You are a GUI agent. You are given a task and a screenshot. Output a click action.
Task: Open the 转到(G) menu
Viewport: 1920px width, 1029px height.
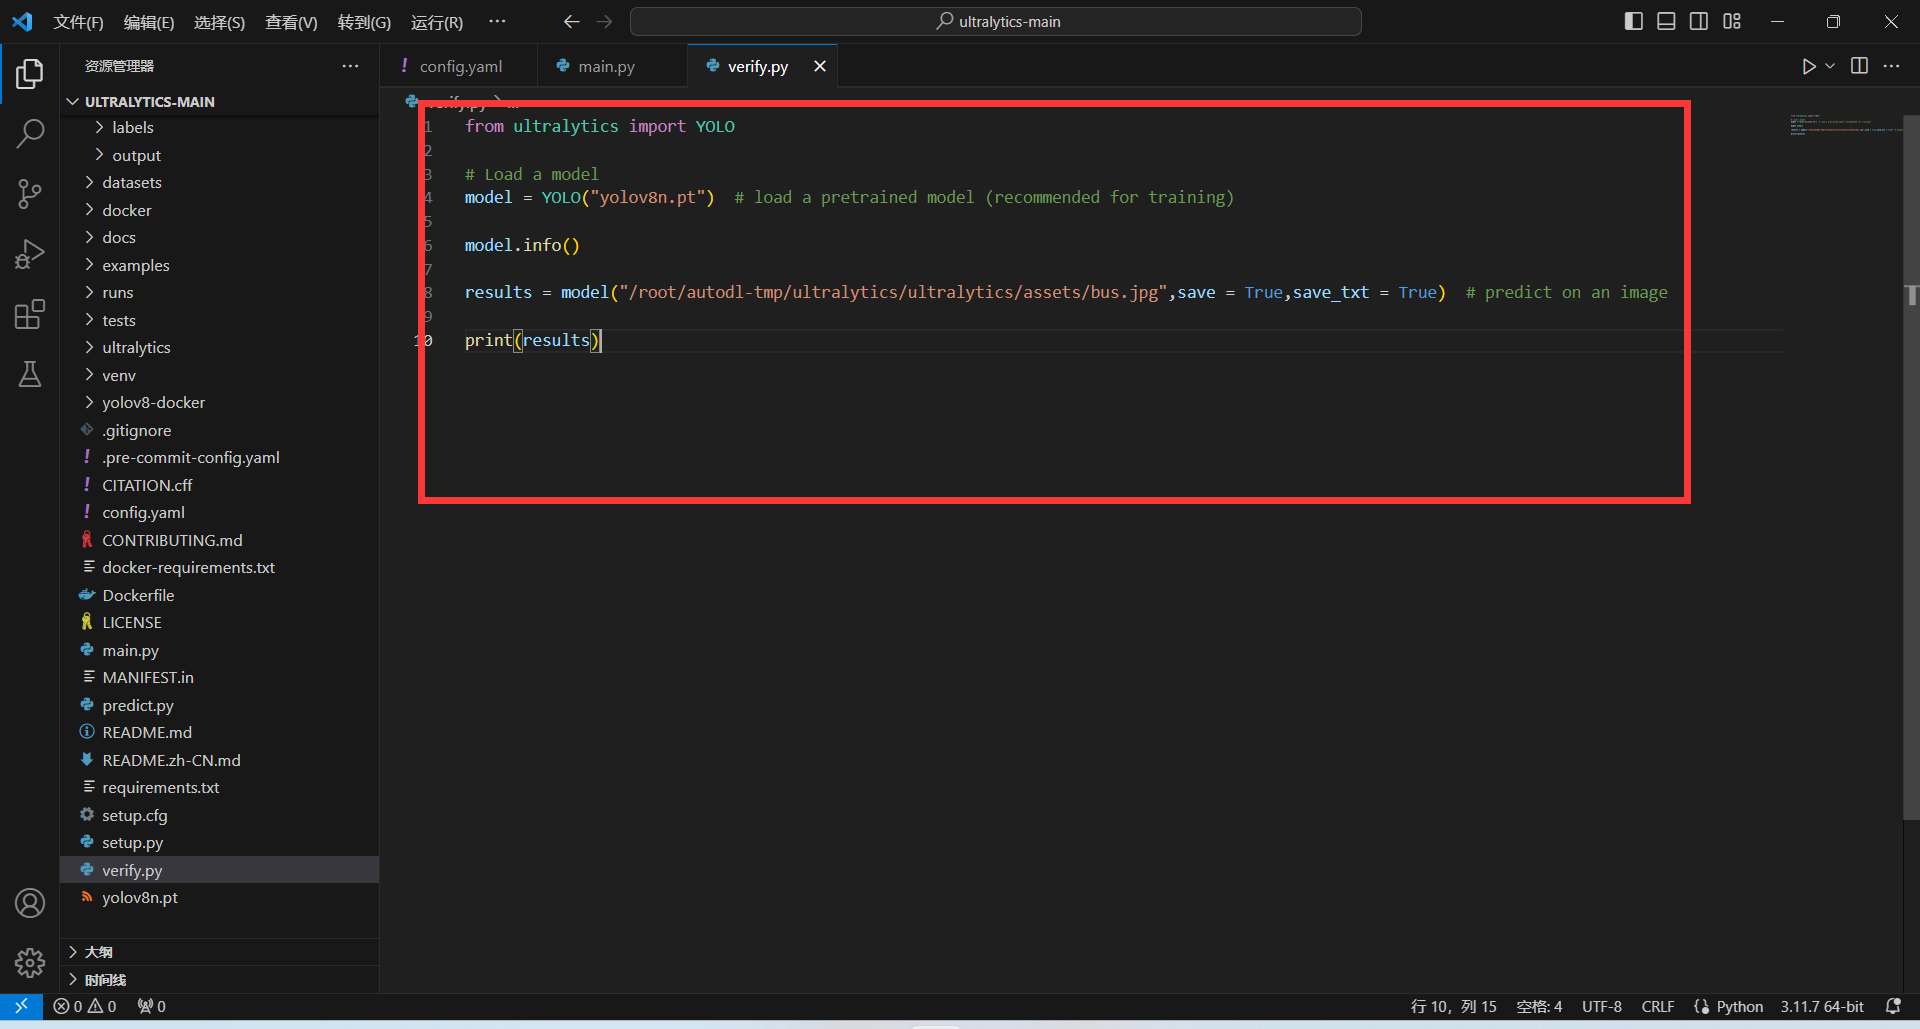[x=364, y=22]
